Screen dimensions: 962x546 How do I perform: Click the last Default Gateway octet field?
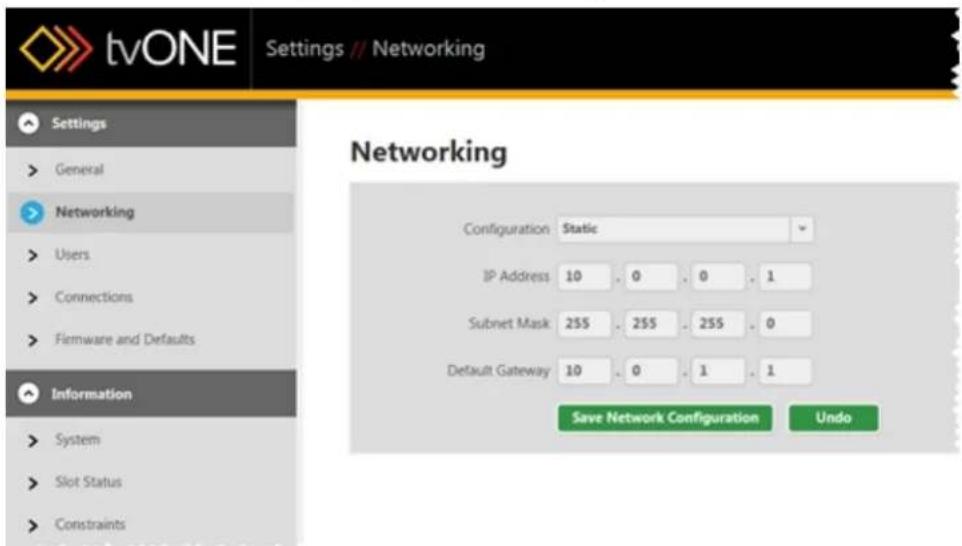pyautogui.click(x=785, y=371)
